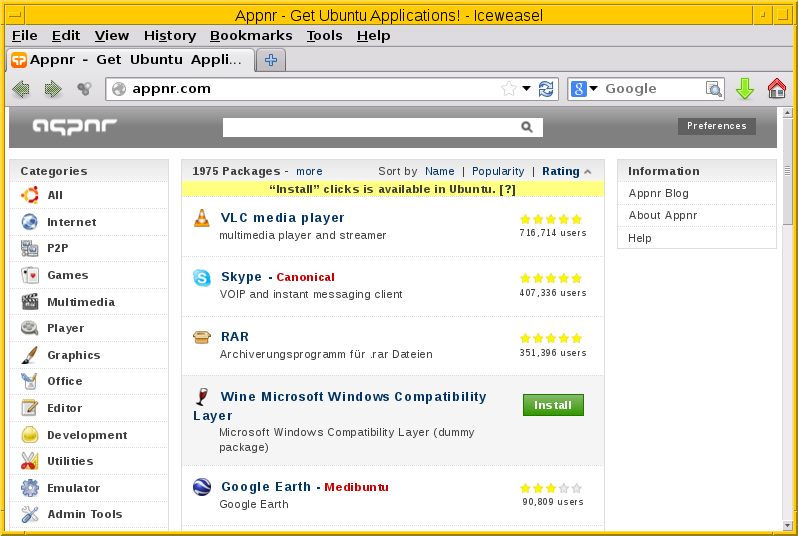The width and height of the screenshot is (798, 536).
Task: Click the VLC media player cone icon
Action: point(202,218)
